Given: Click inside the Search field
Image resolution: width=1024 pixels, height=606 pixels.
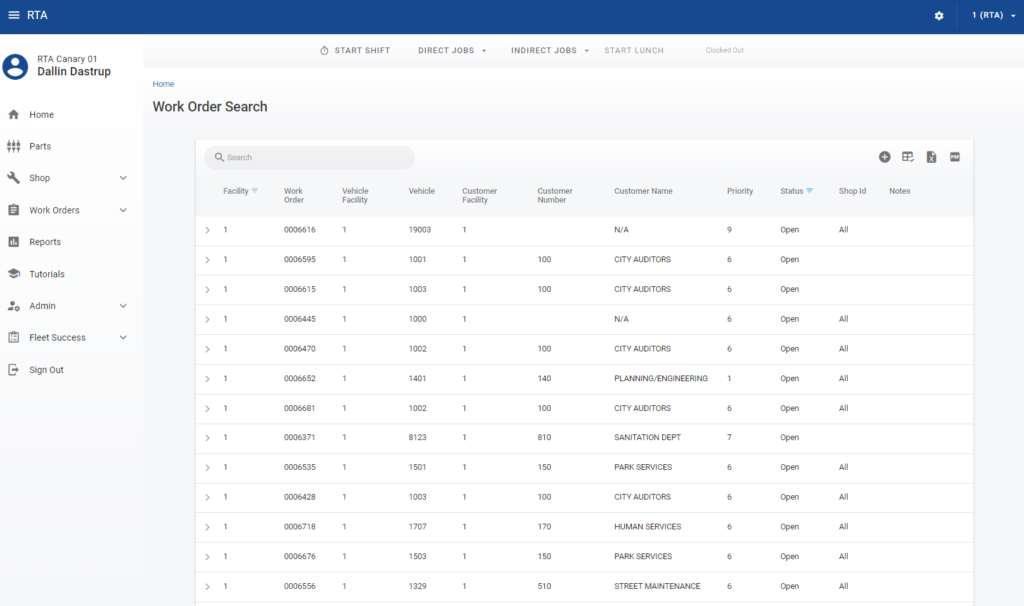Looking at the screenshot, I should point(309,157).
